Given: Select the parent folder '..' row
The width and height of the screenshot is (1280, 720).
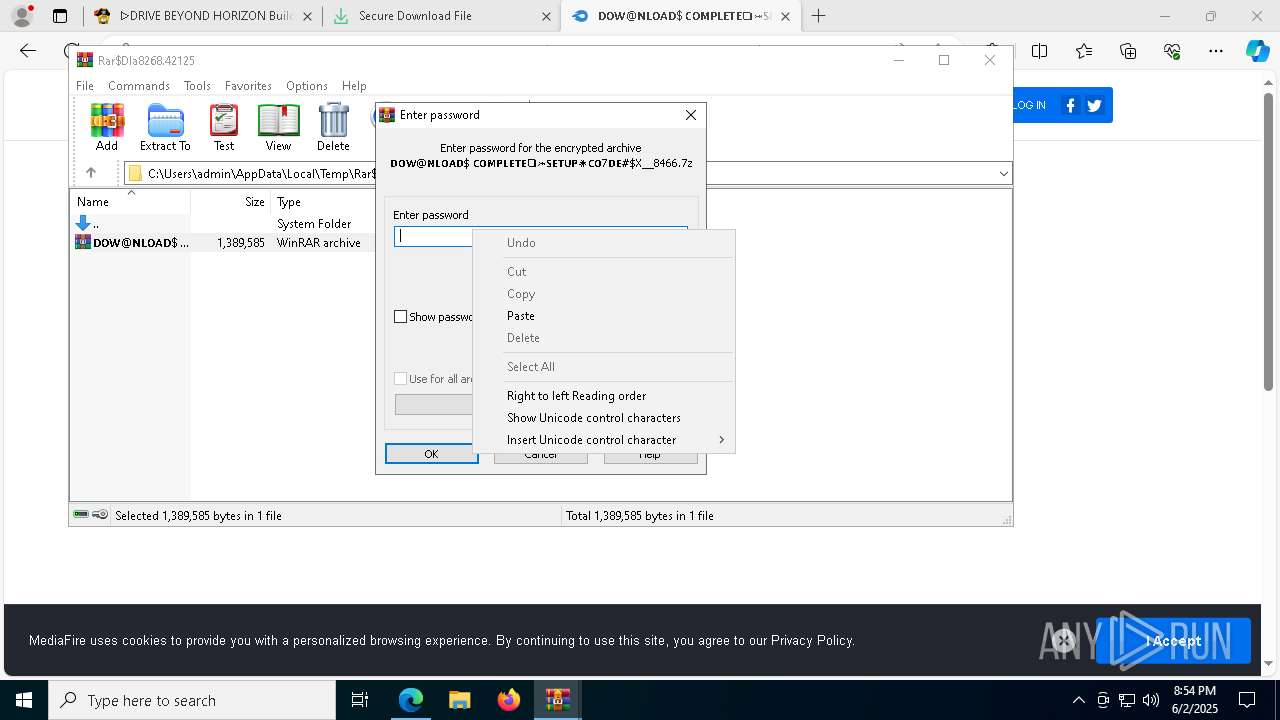Looking at the screenshot, I should coord(220,224).
